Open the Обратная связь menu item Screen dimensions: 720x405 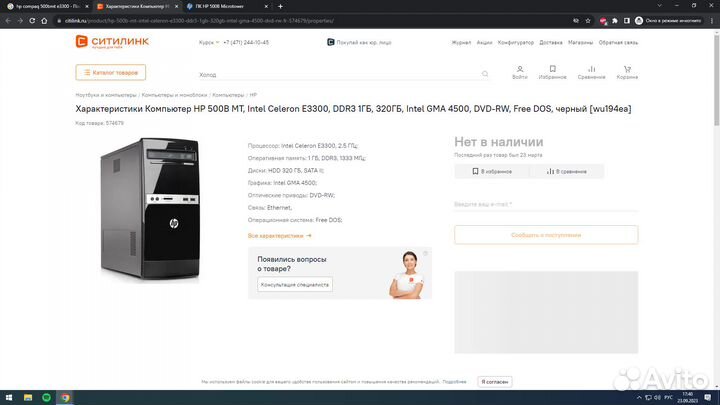[x=618, y=42]
